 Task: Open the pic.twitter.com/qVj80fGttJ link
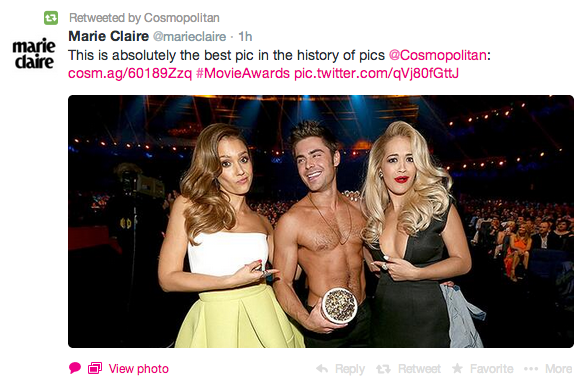376,73
